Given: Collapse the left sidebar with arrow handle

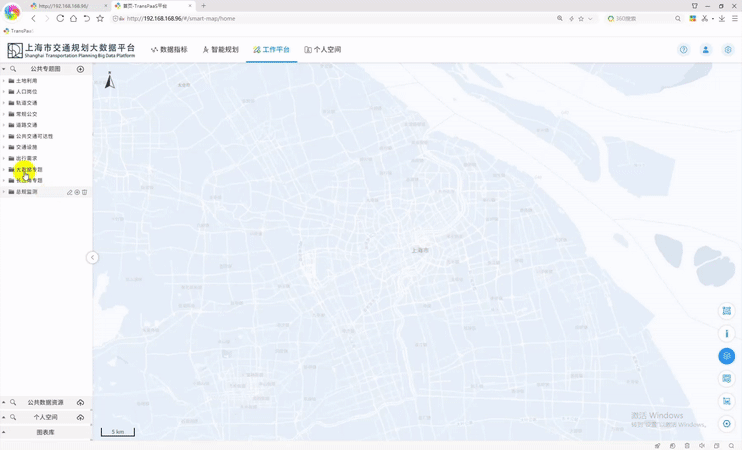Looking at the screenshot, I should tap(92, 258).
